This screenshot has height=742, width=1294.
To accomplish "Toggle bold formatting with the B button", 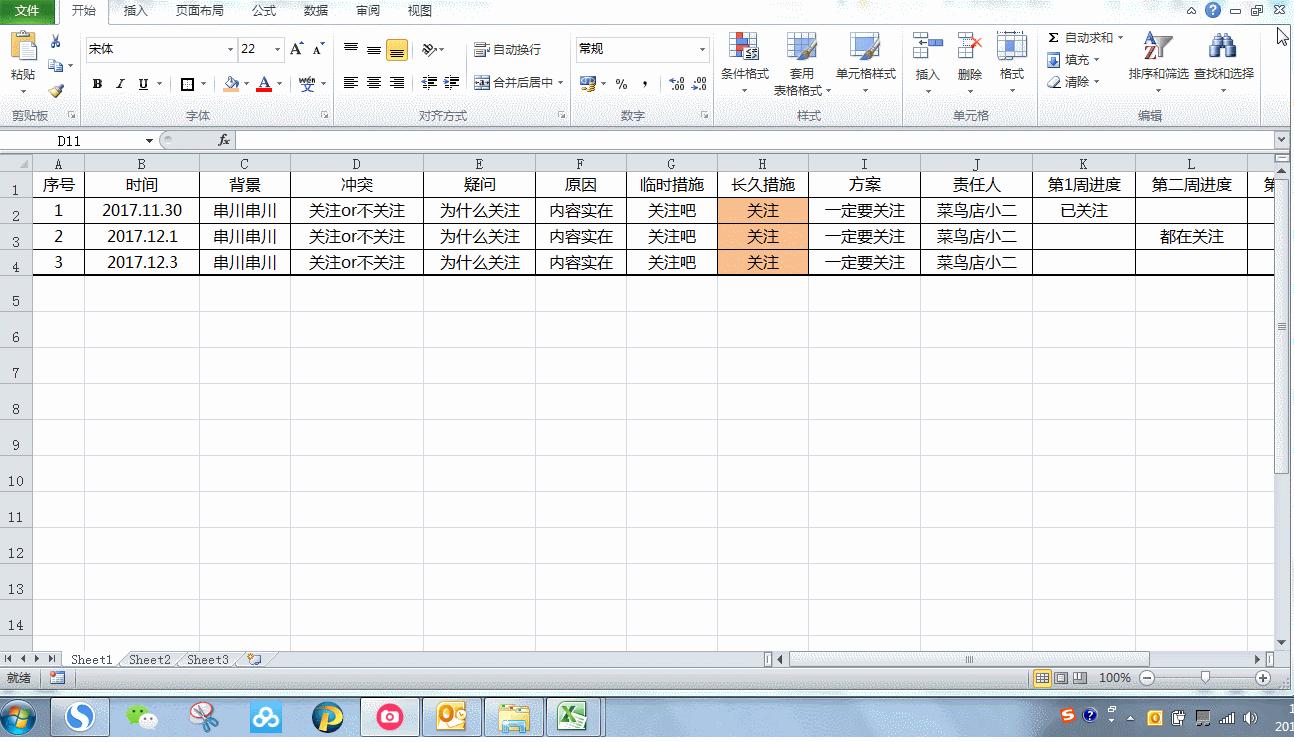I will tap(96, 84).
